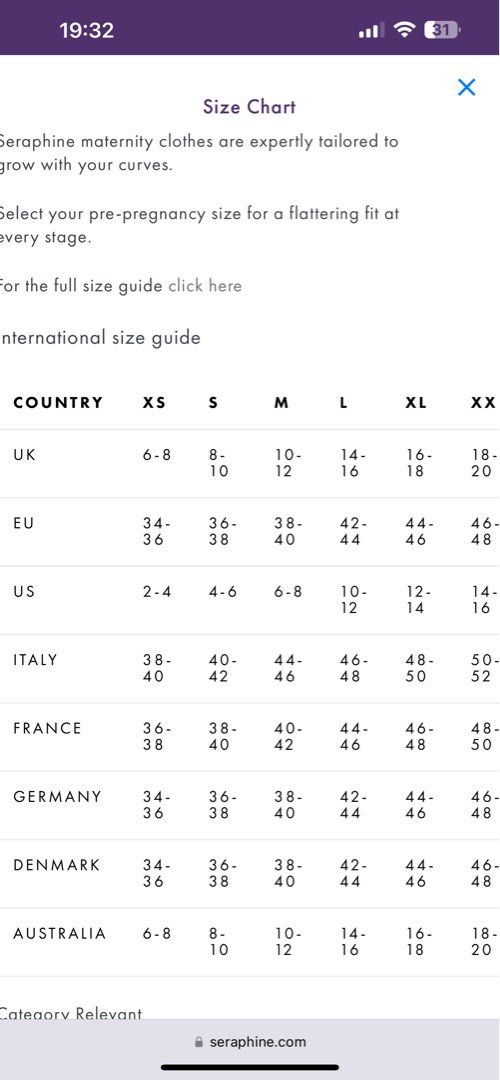Tap the Wi-Fi status icon
The height and width of the screenshot is (1080, 500).
click(x=404, y=30)
